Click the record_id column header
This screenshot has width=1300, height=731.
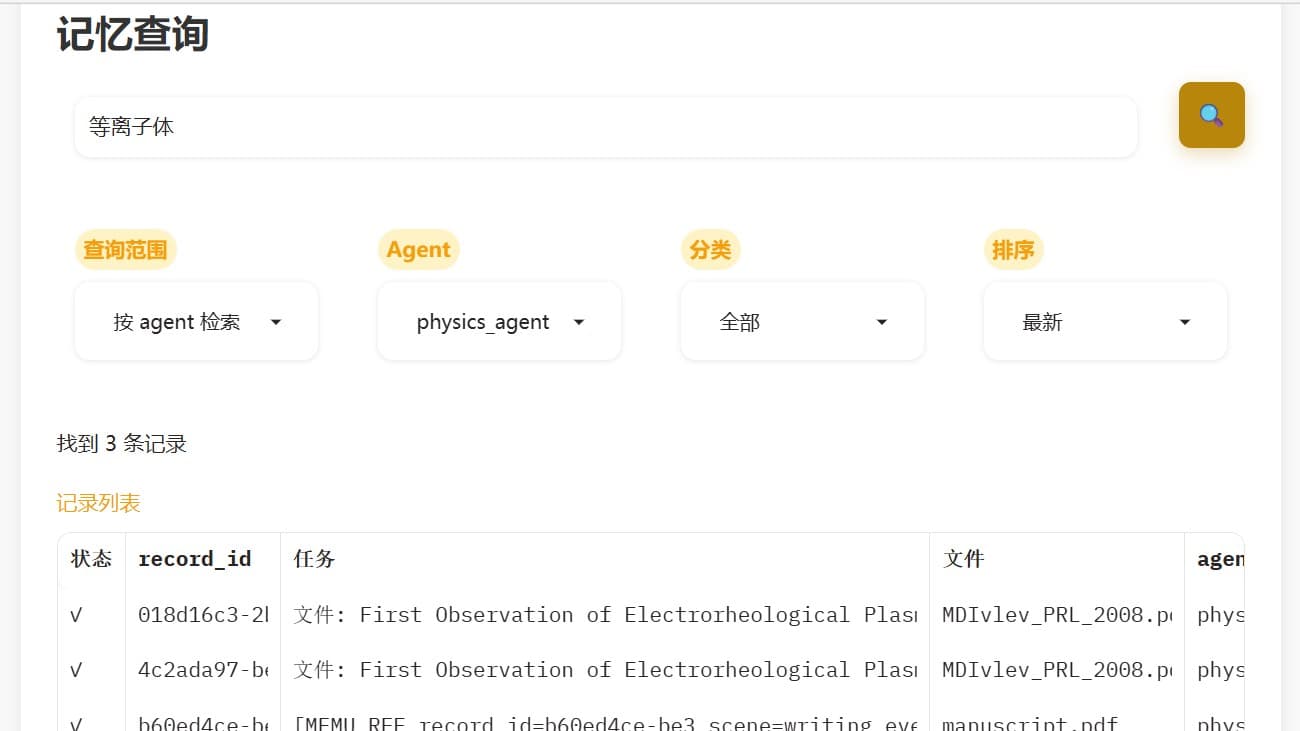[194, 558]
